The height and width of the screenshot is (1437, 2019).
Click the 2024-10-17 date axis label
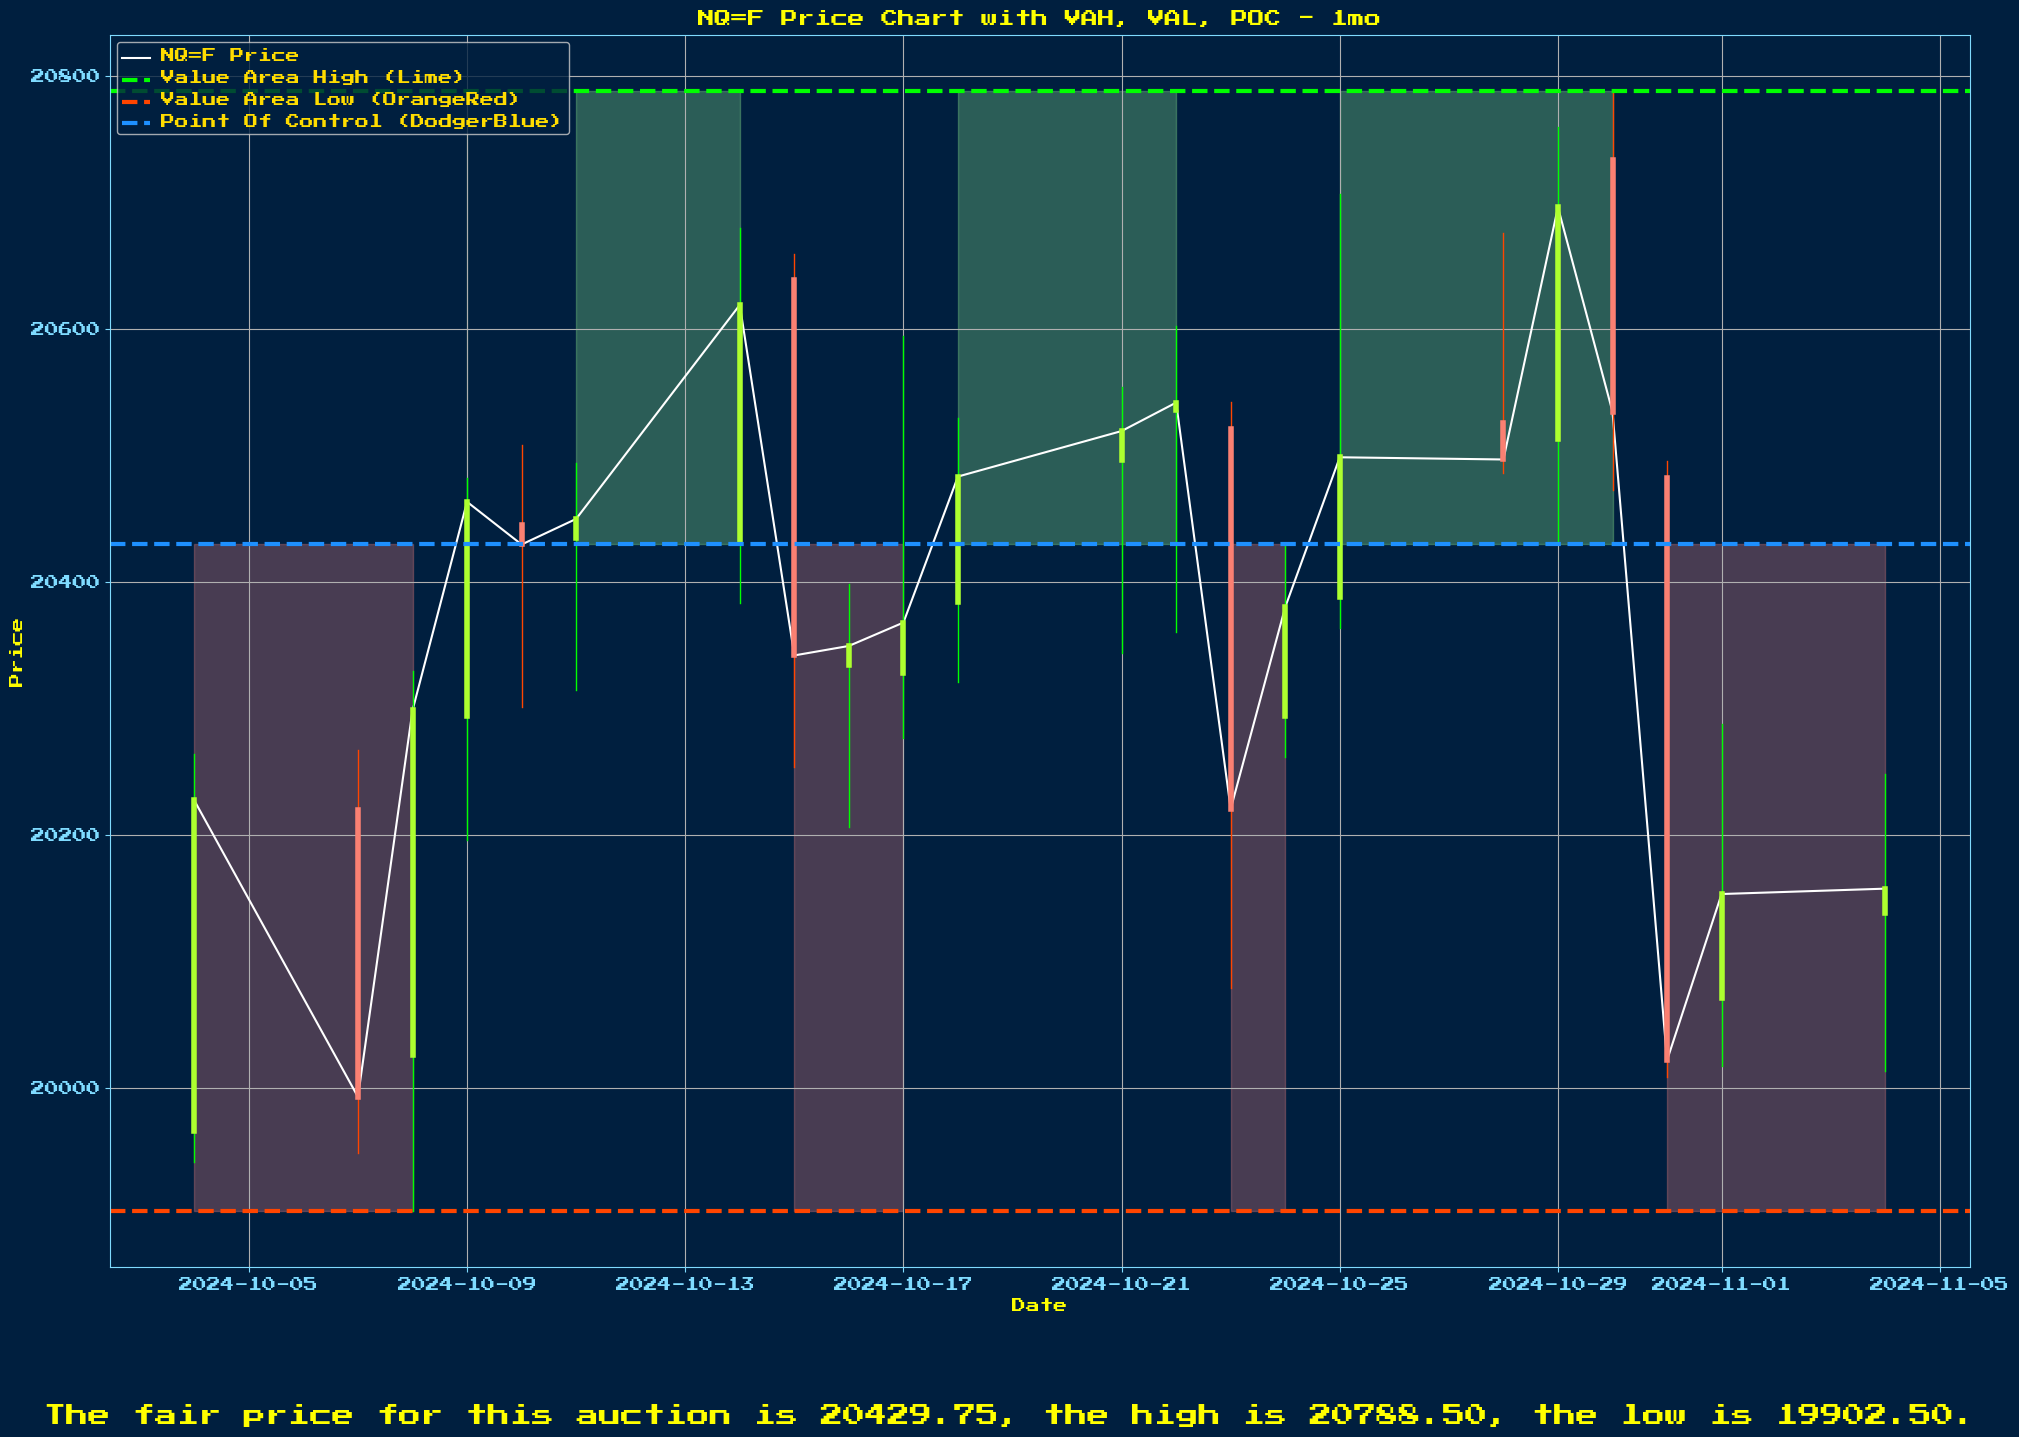(902, 1284)
